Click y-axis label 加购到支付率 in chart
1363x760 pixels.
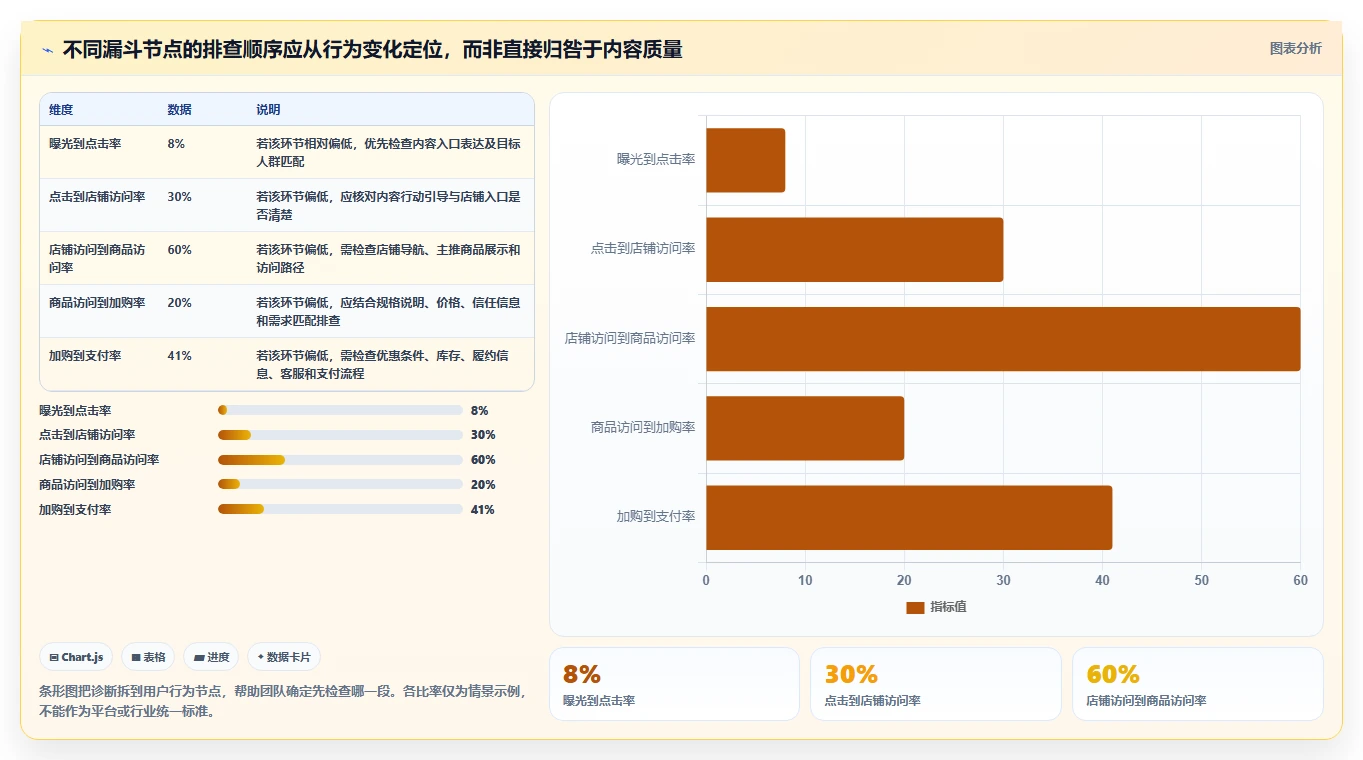click(x=656, y=517)
